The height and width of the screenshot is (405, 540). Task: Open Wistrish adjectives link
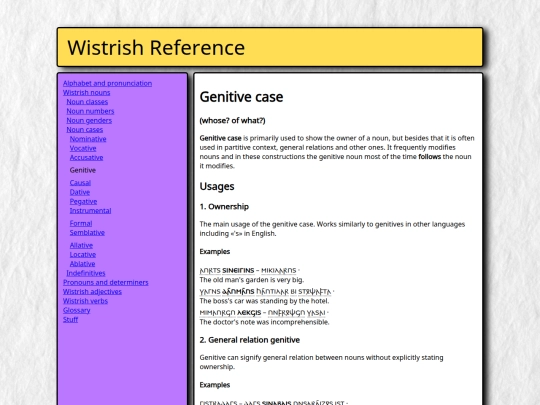(92, 292)
